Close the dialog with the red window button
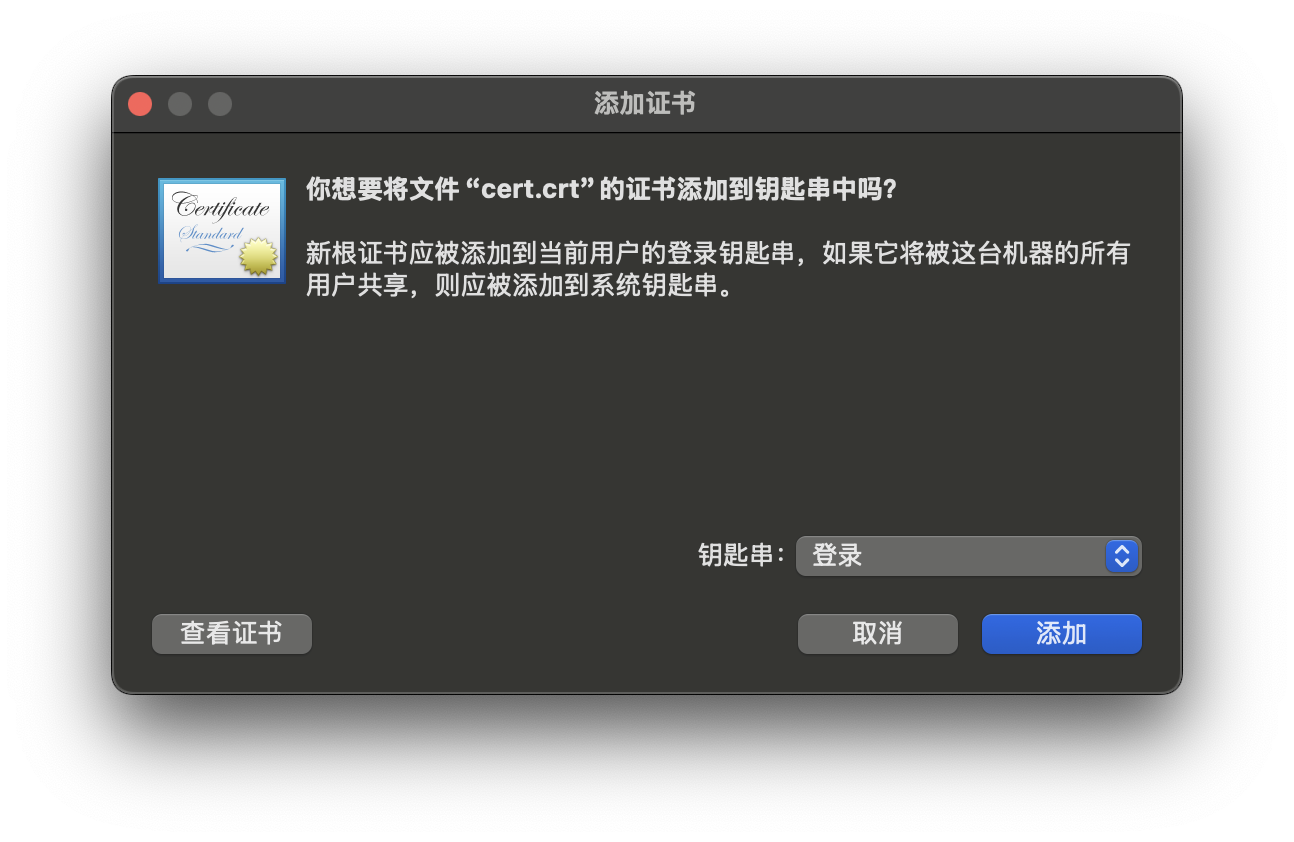Screen dimensions: 1294x842 140,104
